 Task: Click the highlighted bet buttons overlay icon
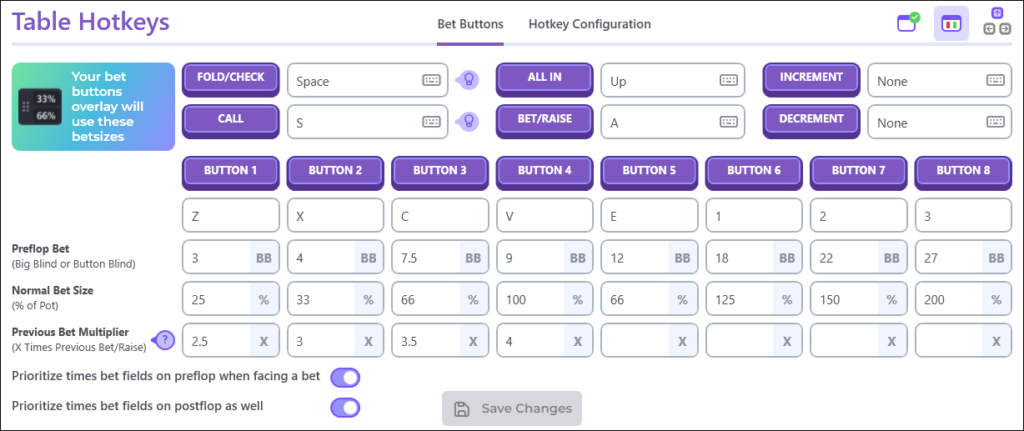coord(951,24)
